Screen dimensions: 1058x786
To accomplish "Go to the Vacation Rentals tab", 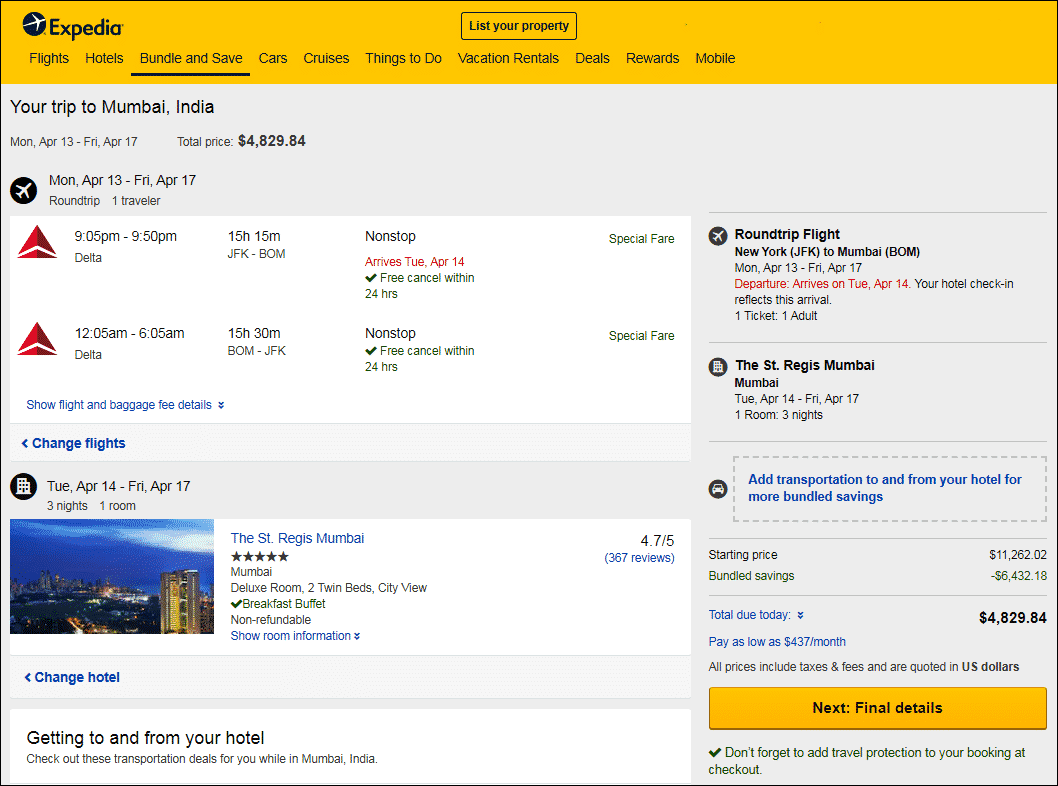I will [x=508, y=58].
